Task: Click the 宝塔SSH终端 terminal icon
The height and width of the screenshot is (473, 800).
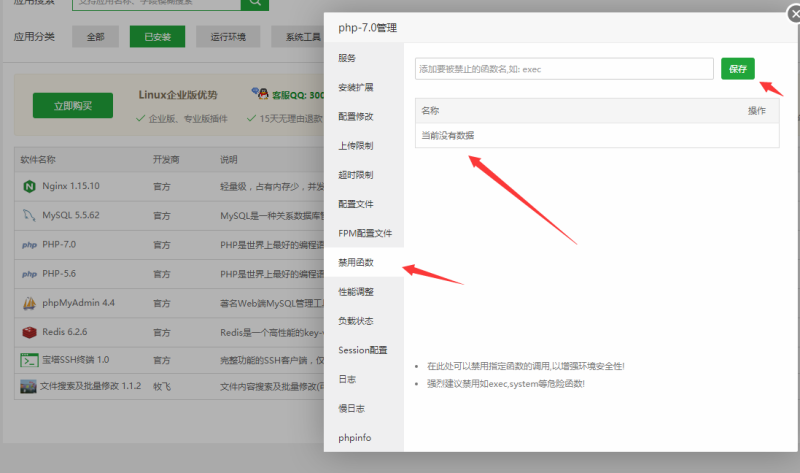Action: [x=29, y=360]
